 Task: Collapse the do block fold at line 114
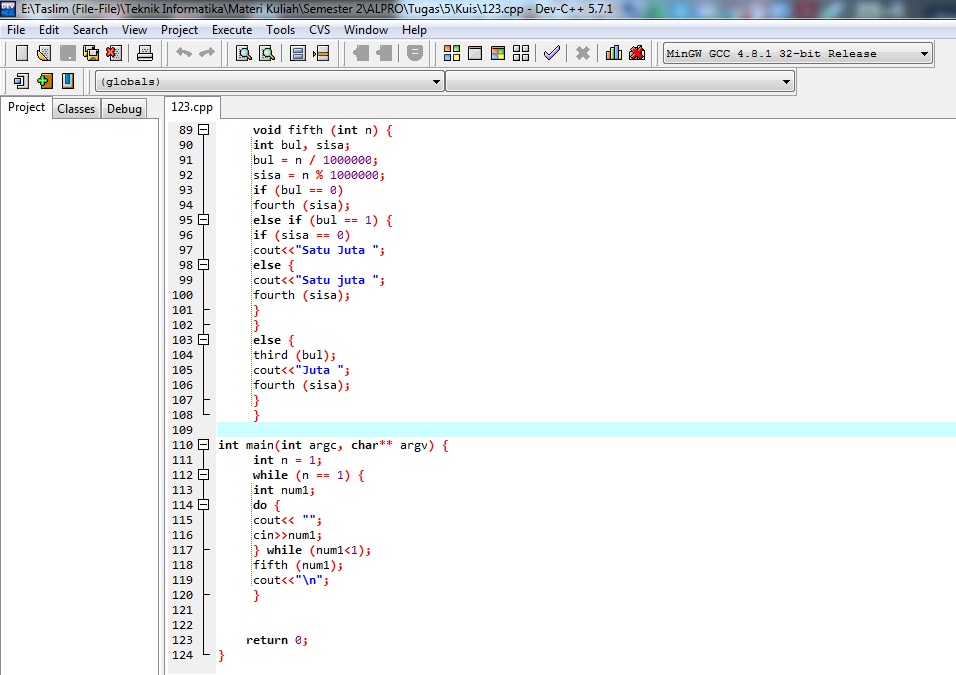pos(204,504)
